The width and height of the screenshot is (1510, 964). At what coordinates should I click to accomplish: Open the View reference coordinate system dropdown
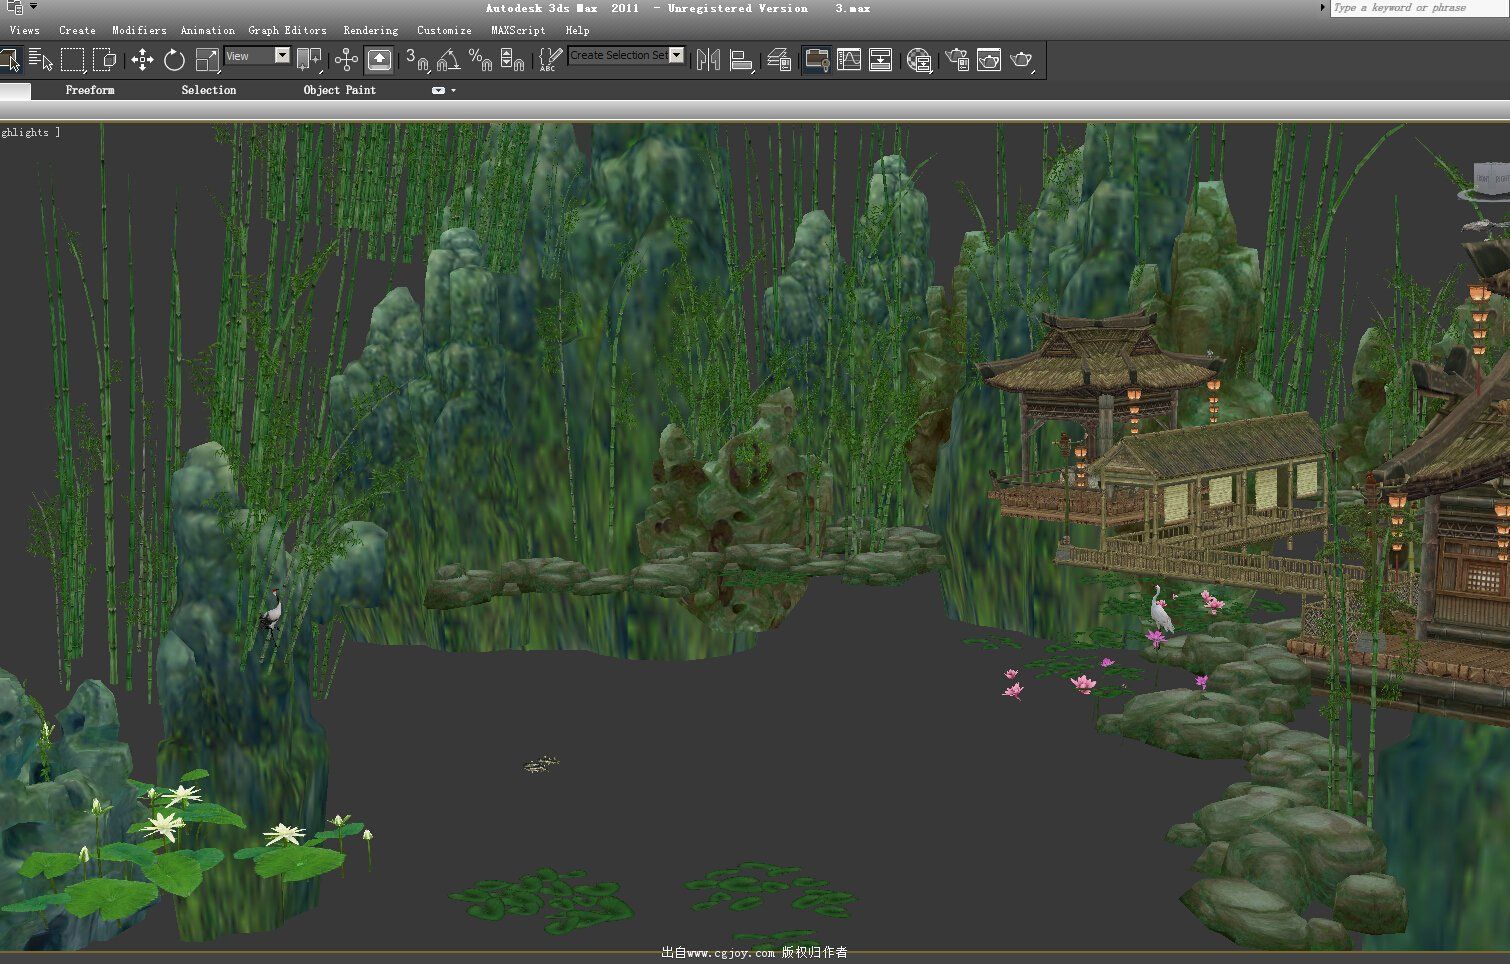click(x=257, y=56)
